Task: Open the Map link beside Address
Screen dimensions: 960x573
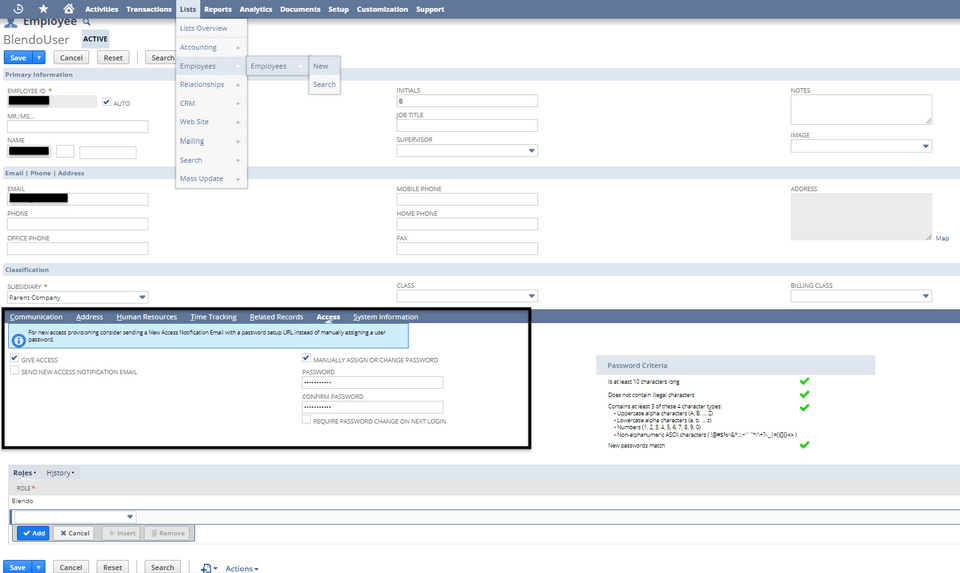Action: [942, 238]
